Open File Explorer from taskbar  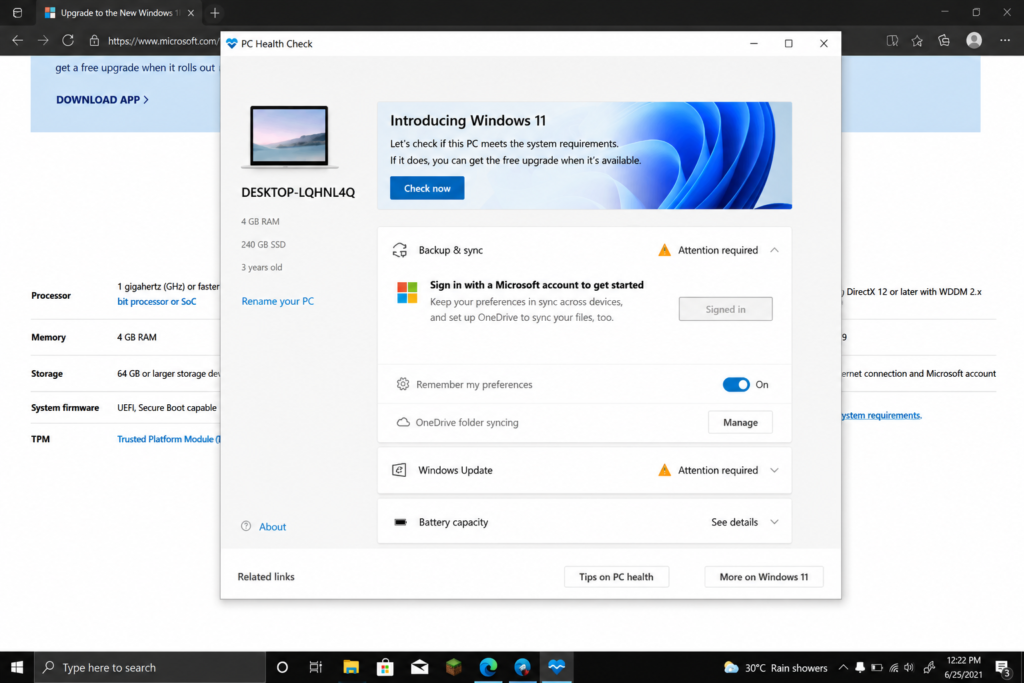pos(351,667)
